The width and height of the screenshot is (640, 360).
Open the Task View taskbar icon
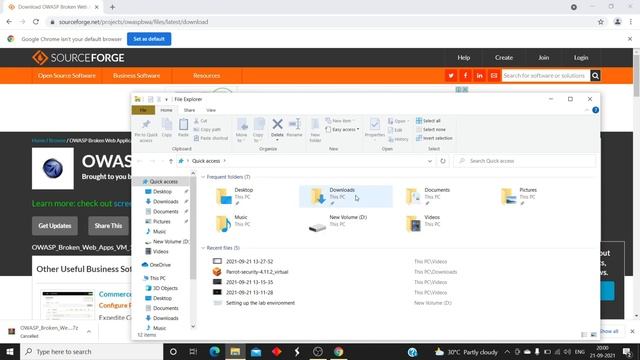point(193,351)
